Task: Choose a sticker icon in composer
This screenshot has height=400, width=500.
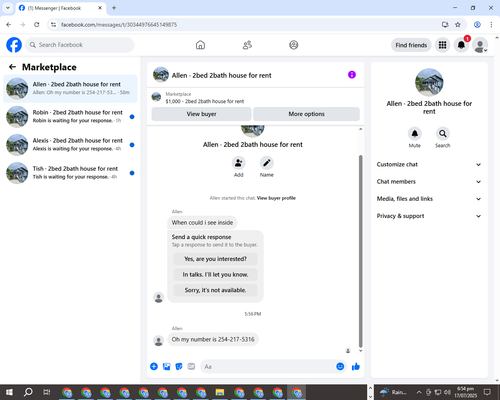Action: tap(179, 367)
